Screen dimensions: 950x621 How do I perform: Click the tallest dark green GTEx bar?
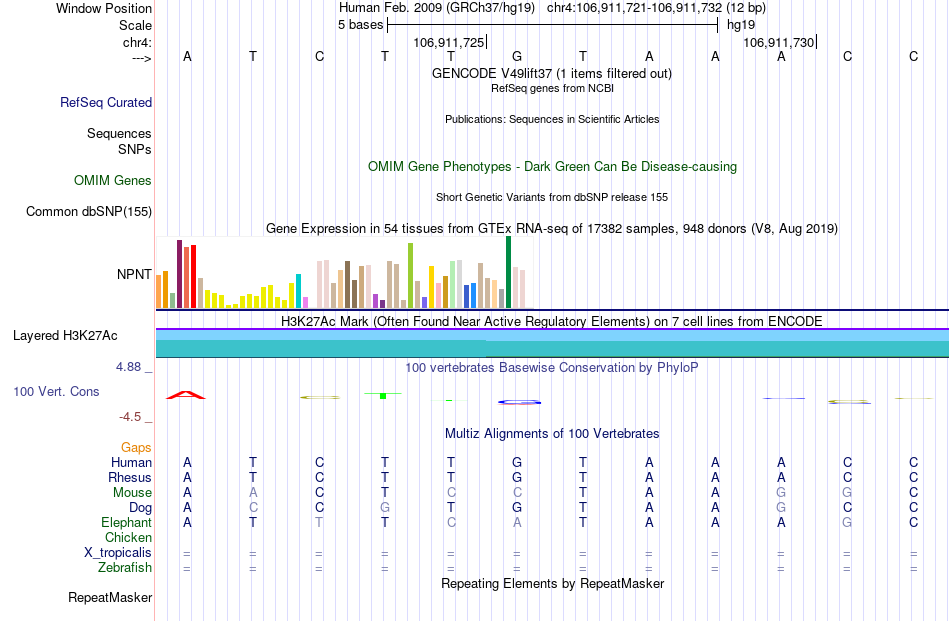point(508,272)
